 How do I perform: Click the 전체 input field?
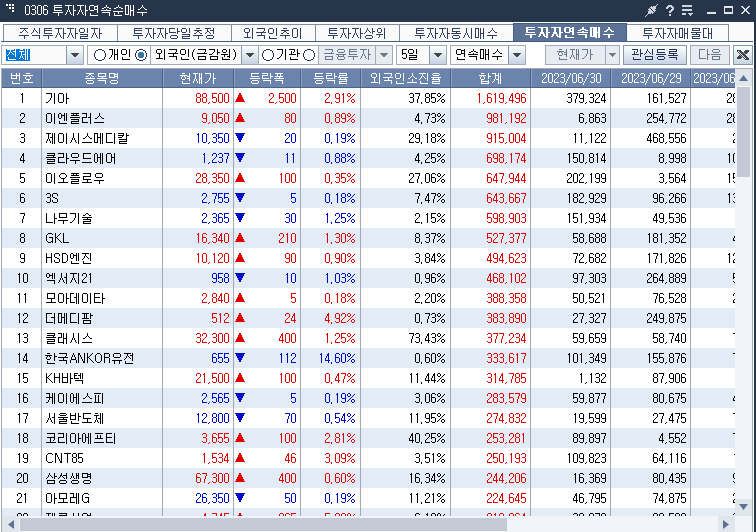tap(34, 55)
